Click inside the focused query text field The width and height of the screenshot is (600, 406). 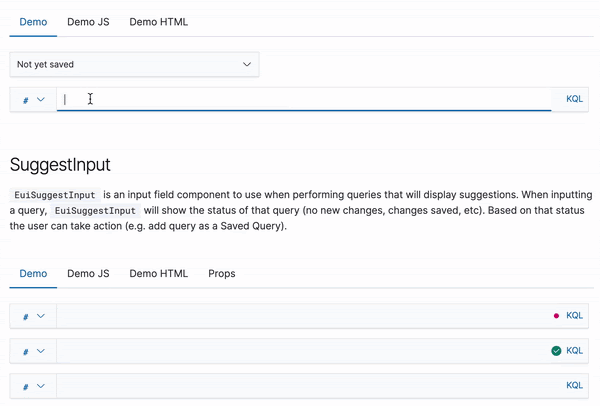(304, 99)
